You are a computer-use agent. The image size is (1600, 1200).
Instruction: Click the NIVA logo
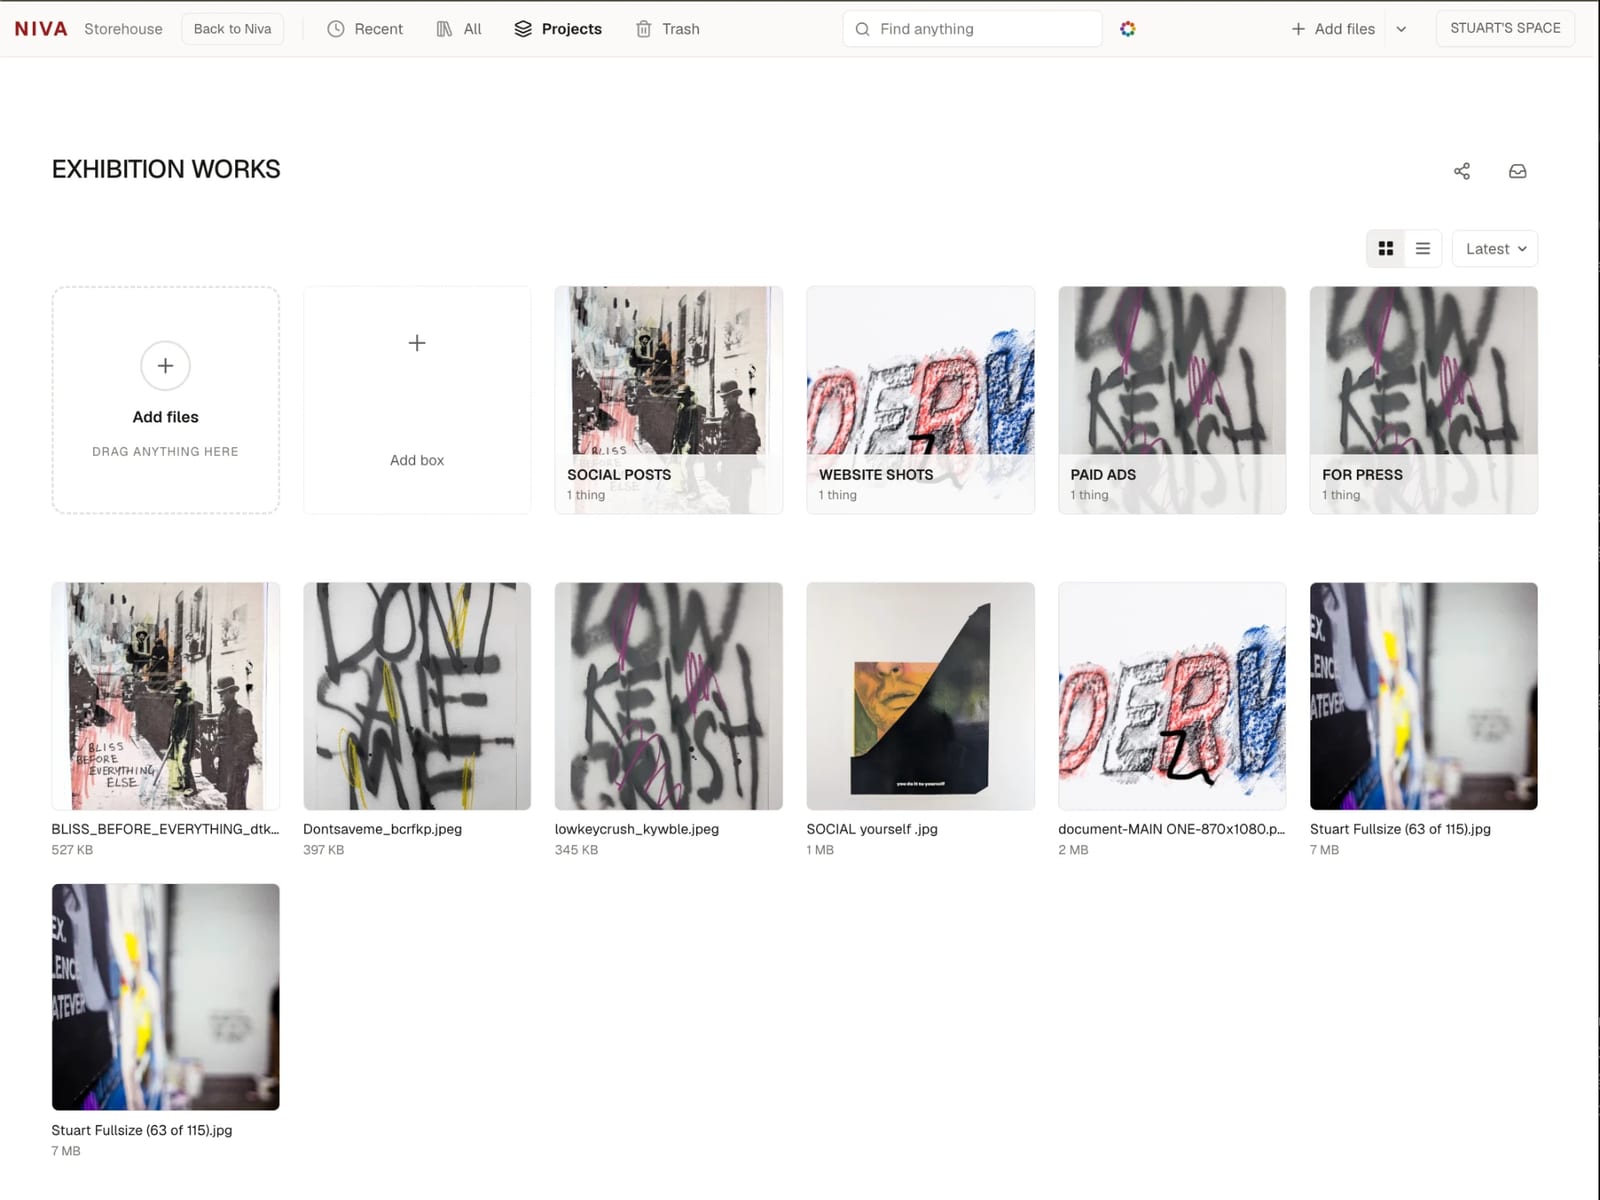[41, 29]
